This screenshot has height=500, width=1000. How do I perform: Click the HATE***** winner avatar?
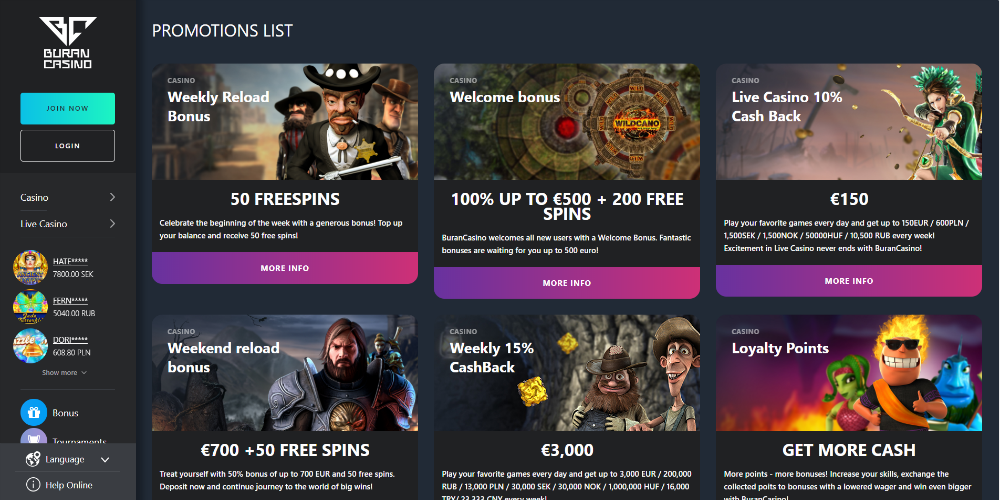(31, 268)
